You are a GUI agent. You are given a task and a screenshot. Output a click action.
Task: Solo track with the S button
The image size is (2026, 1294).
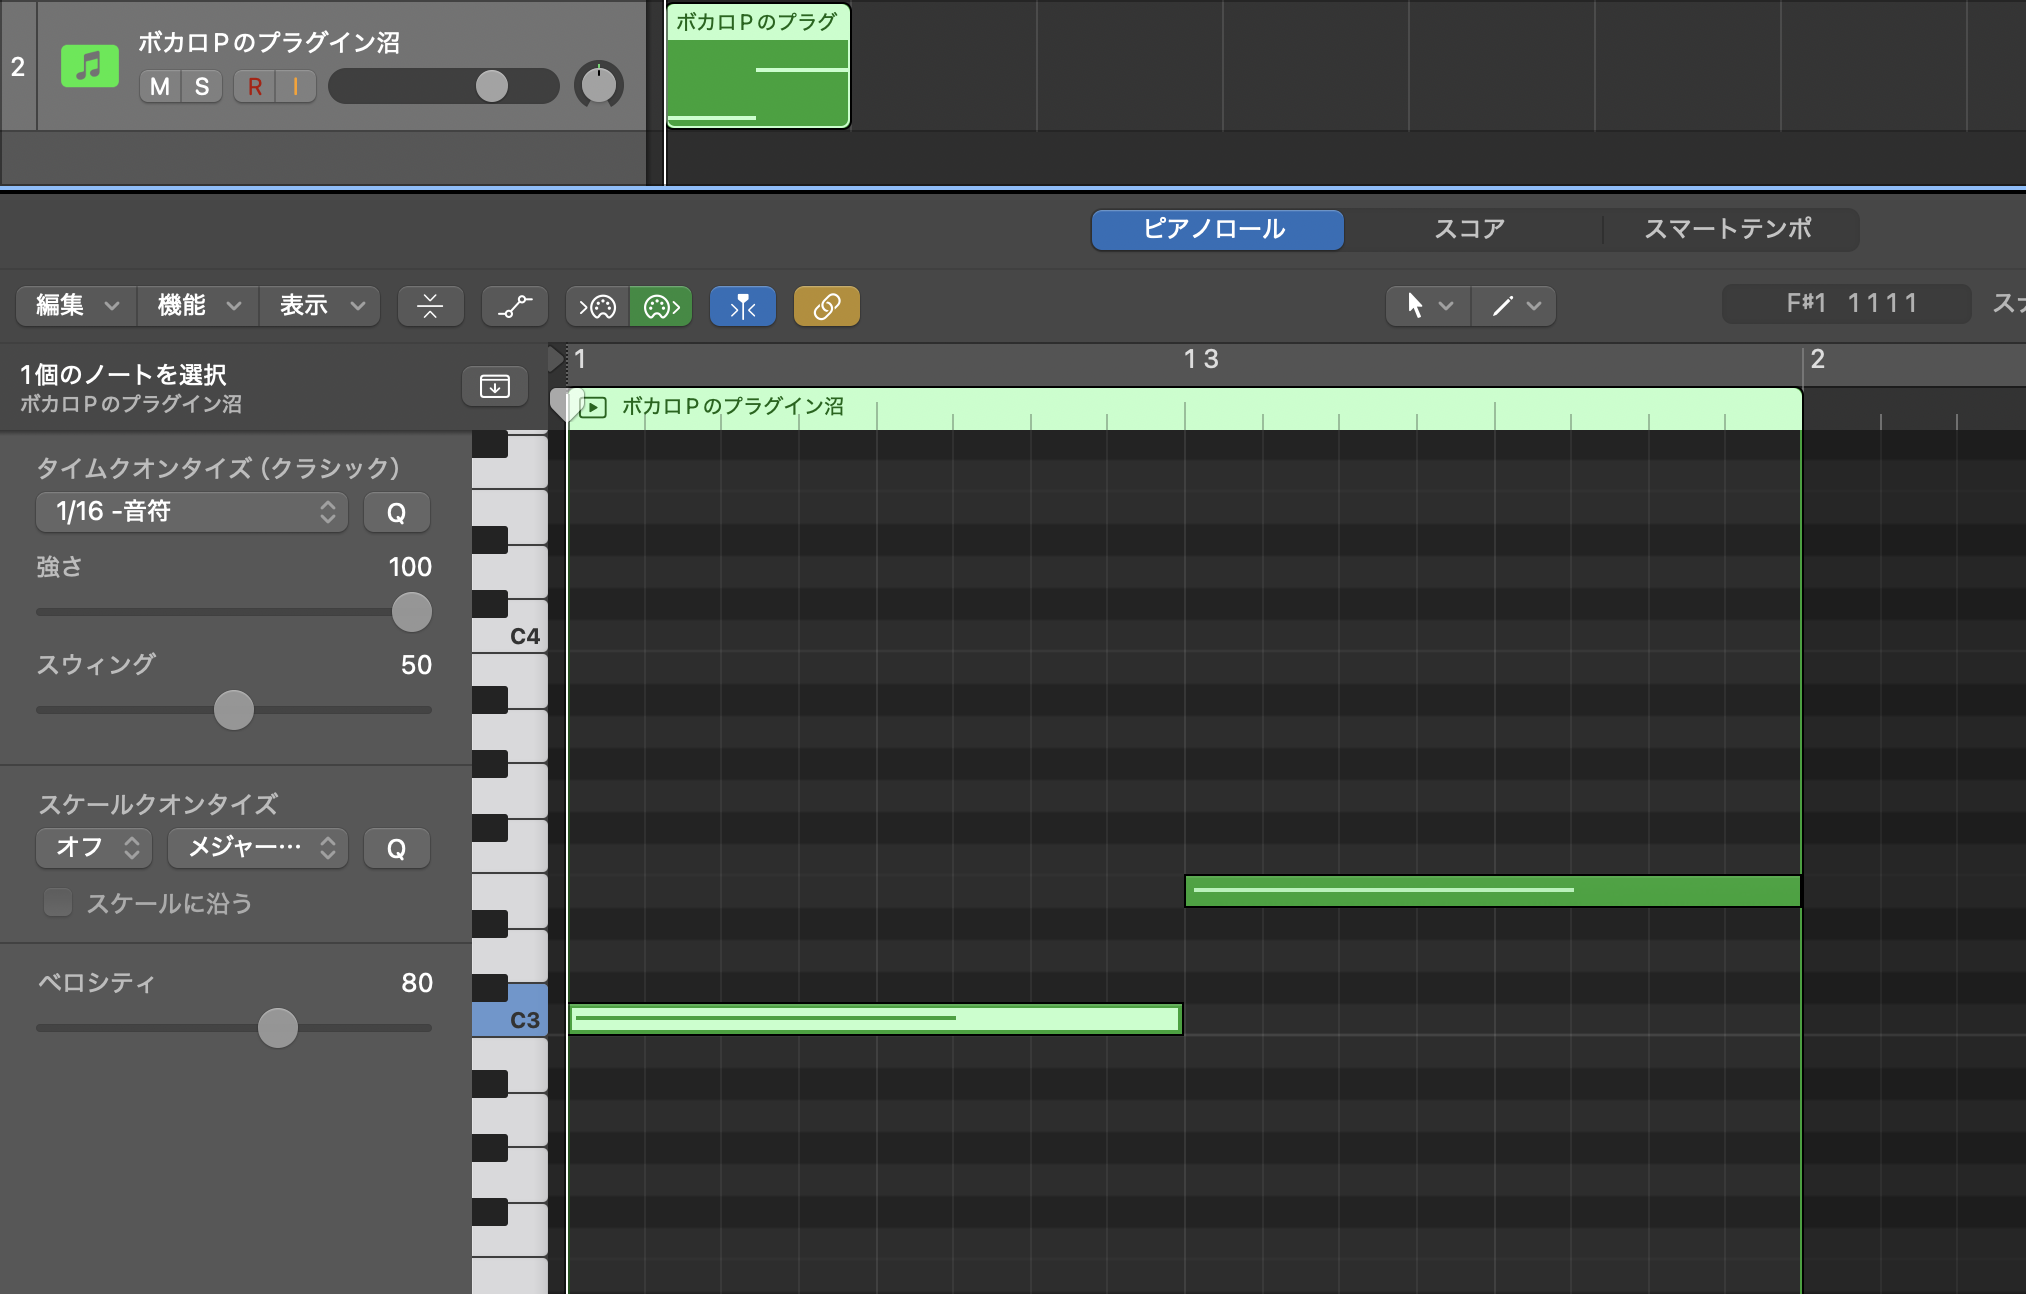(x=202, y=87)
